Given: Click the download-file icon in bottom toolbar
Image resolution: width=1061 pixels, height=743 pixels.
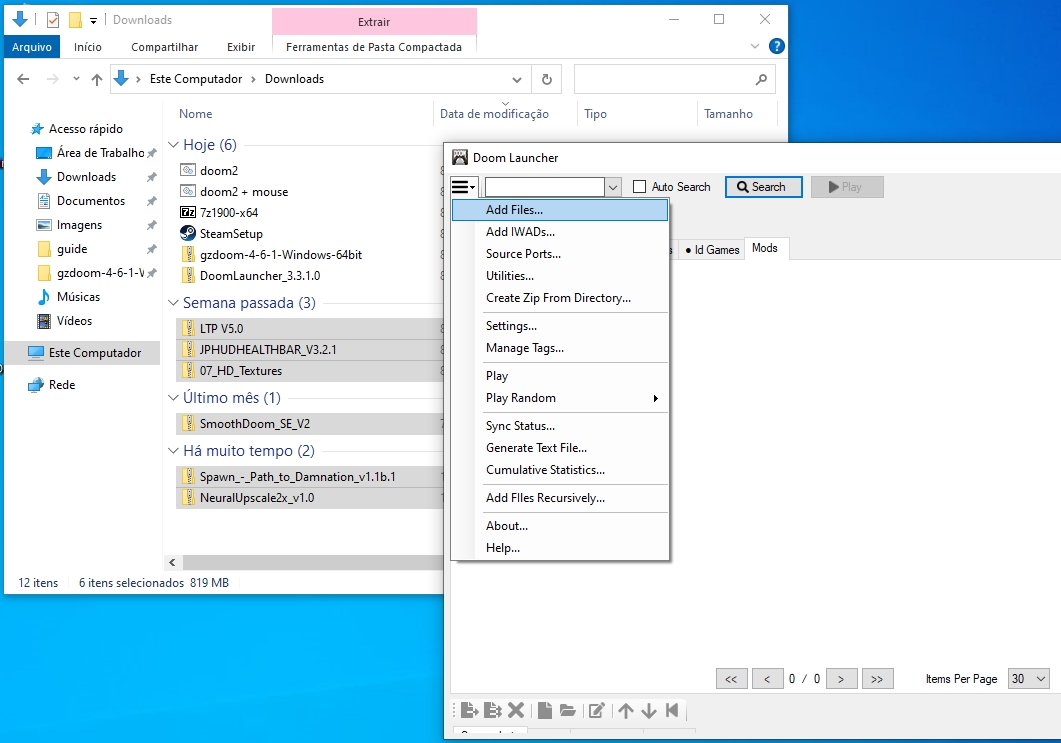Looking at the screenshot, I should pyautogui.click(x=469, y=711).
